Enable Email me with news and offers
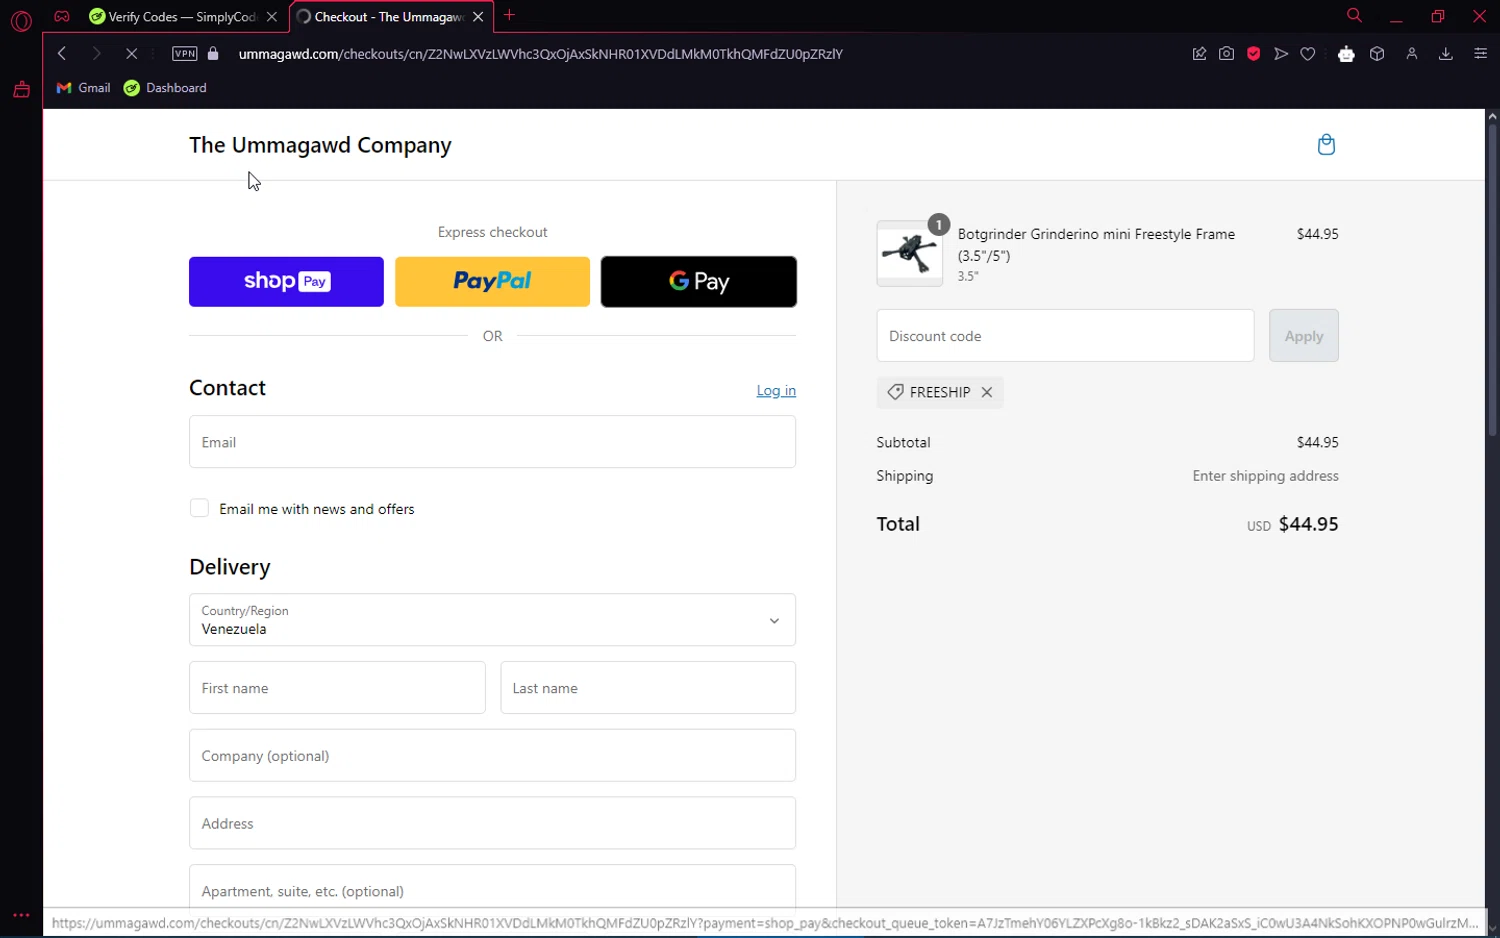This screenshot has height=938, width=1500. (199, 508)
